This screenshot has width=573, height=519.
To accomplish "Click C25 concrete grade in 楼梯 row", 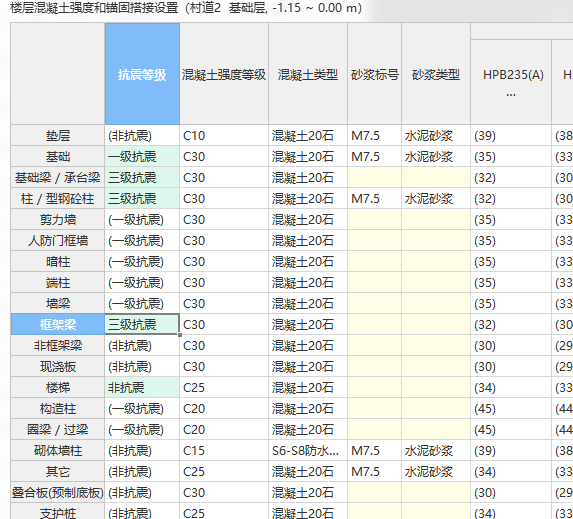I will (x=224, y=387).
